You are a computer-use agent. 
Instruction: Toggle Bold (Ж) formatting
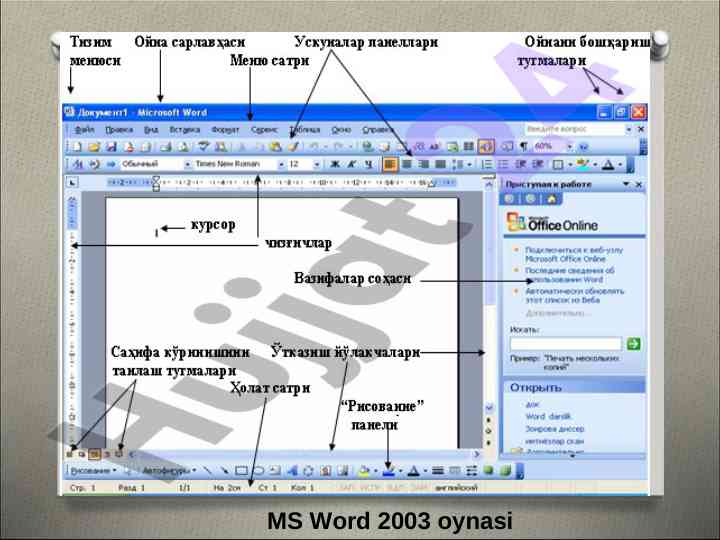tap(335, 164)
